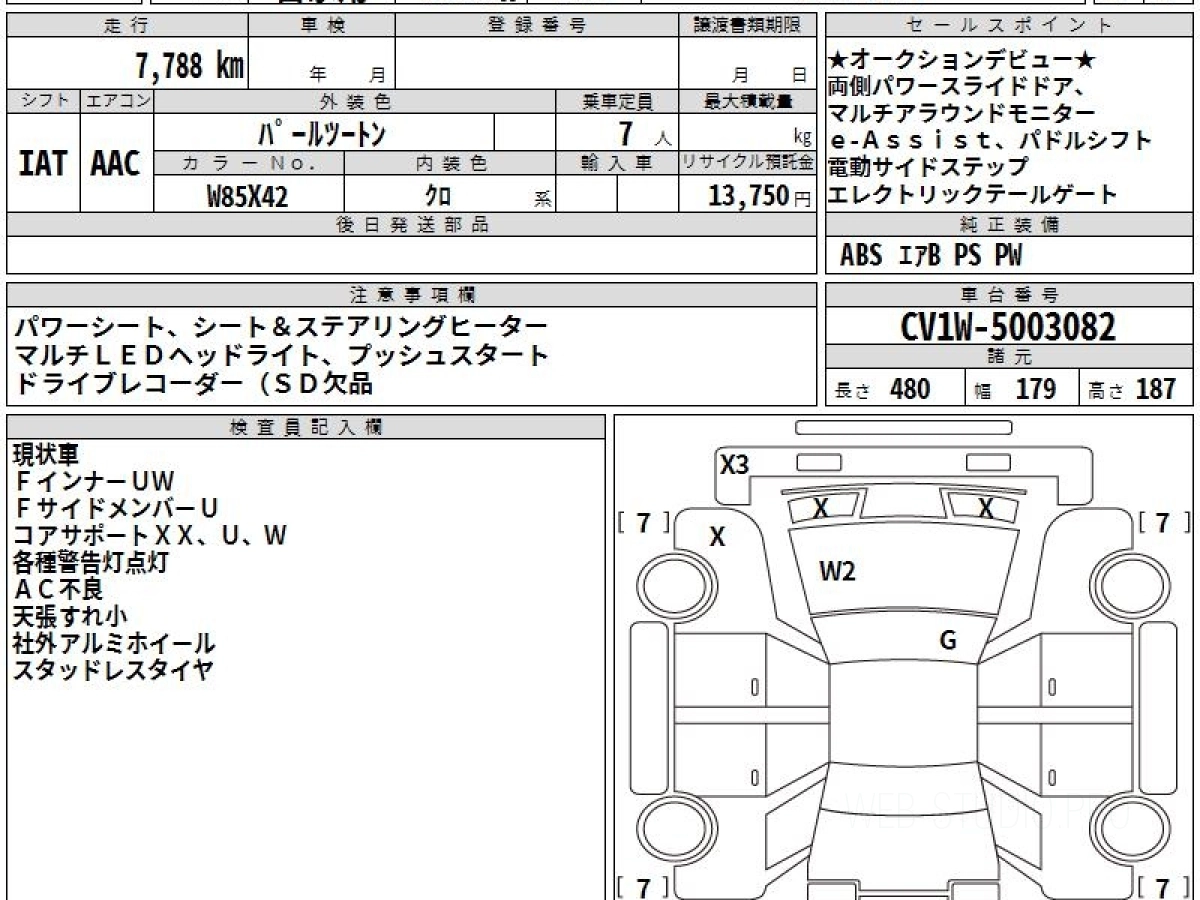The width and height of the screenshot is (1200, 900).
Task: Click the length value 480
Action: (x=909, y=389)
